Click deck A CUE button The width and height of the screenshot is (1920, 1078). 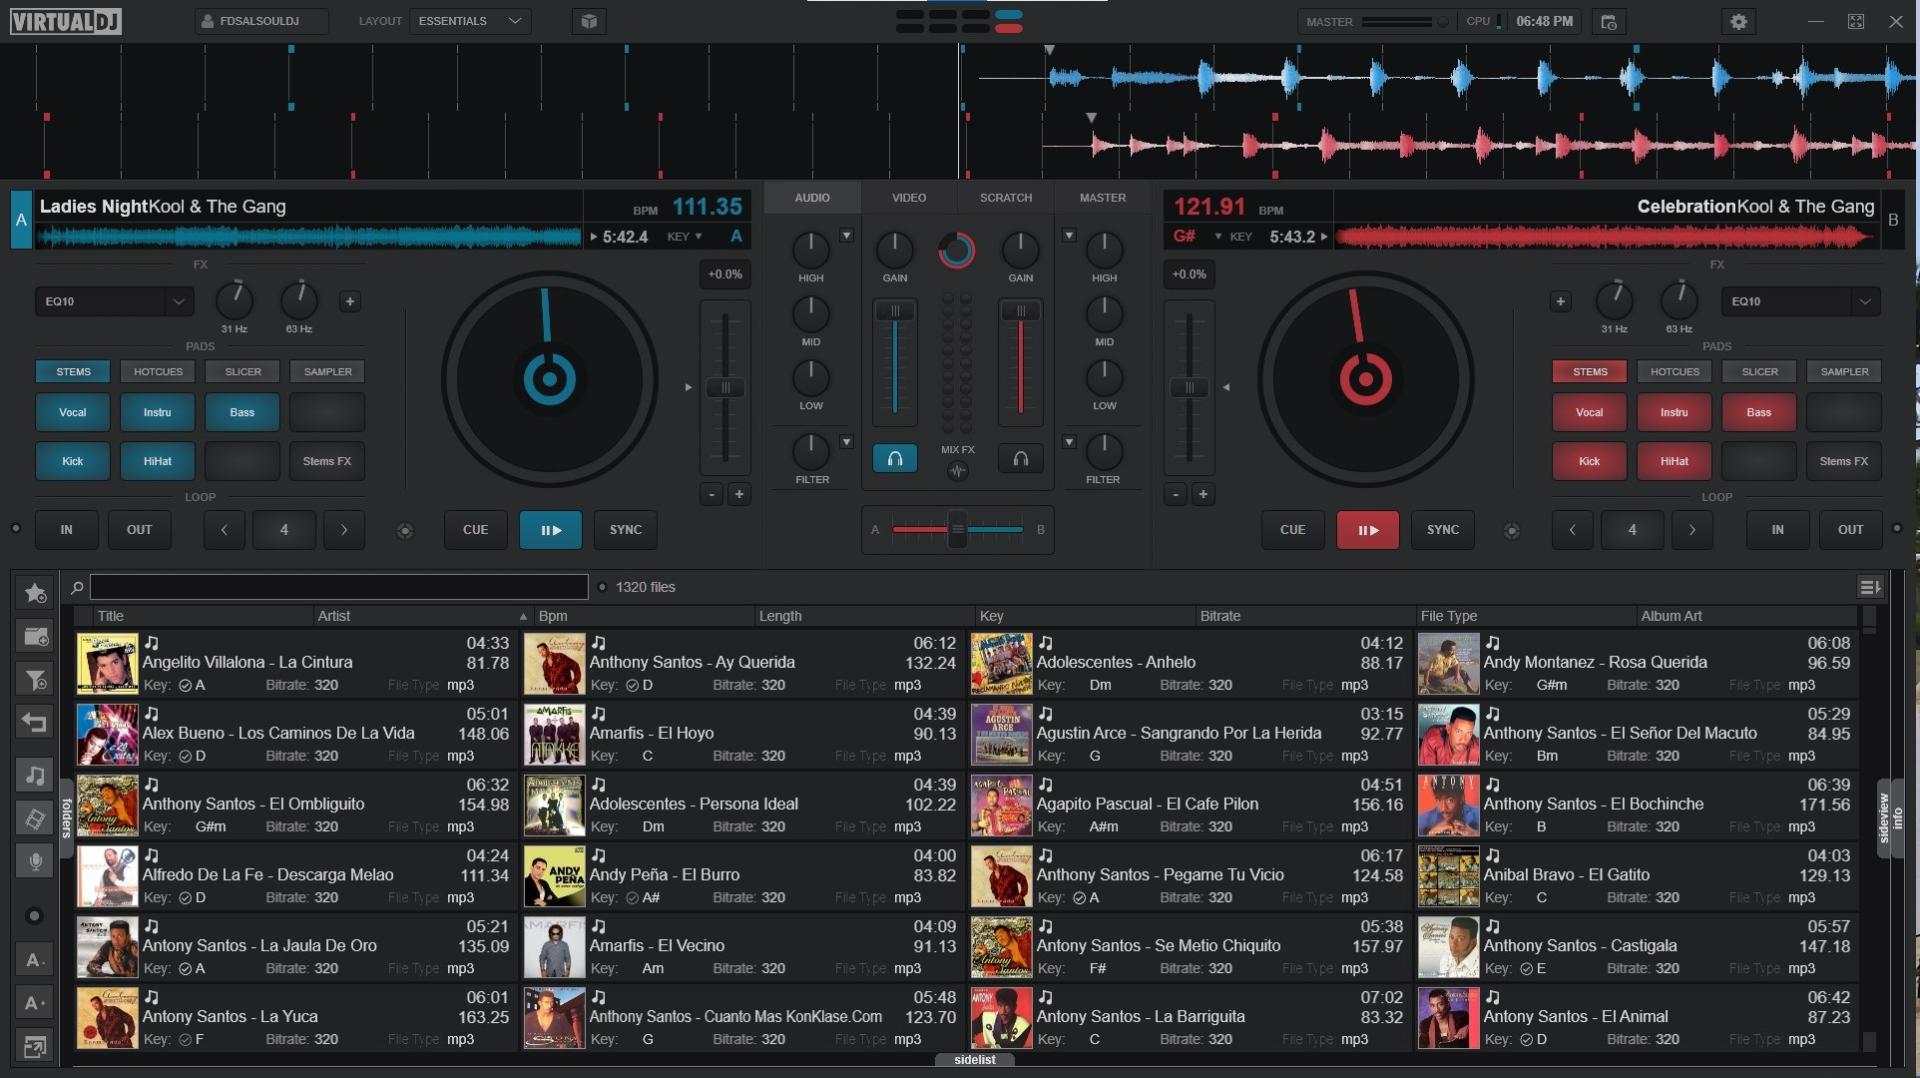[475, 530]
